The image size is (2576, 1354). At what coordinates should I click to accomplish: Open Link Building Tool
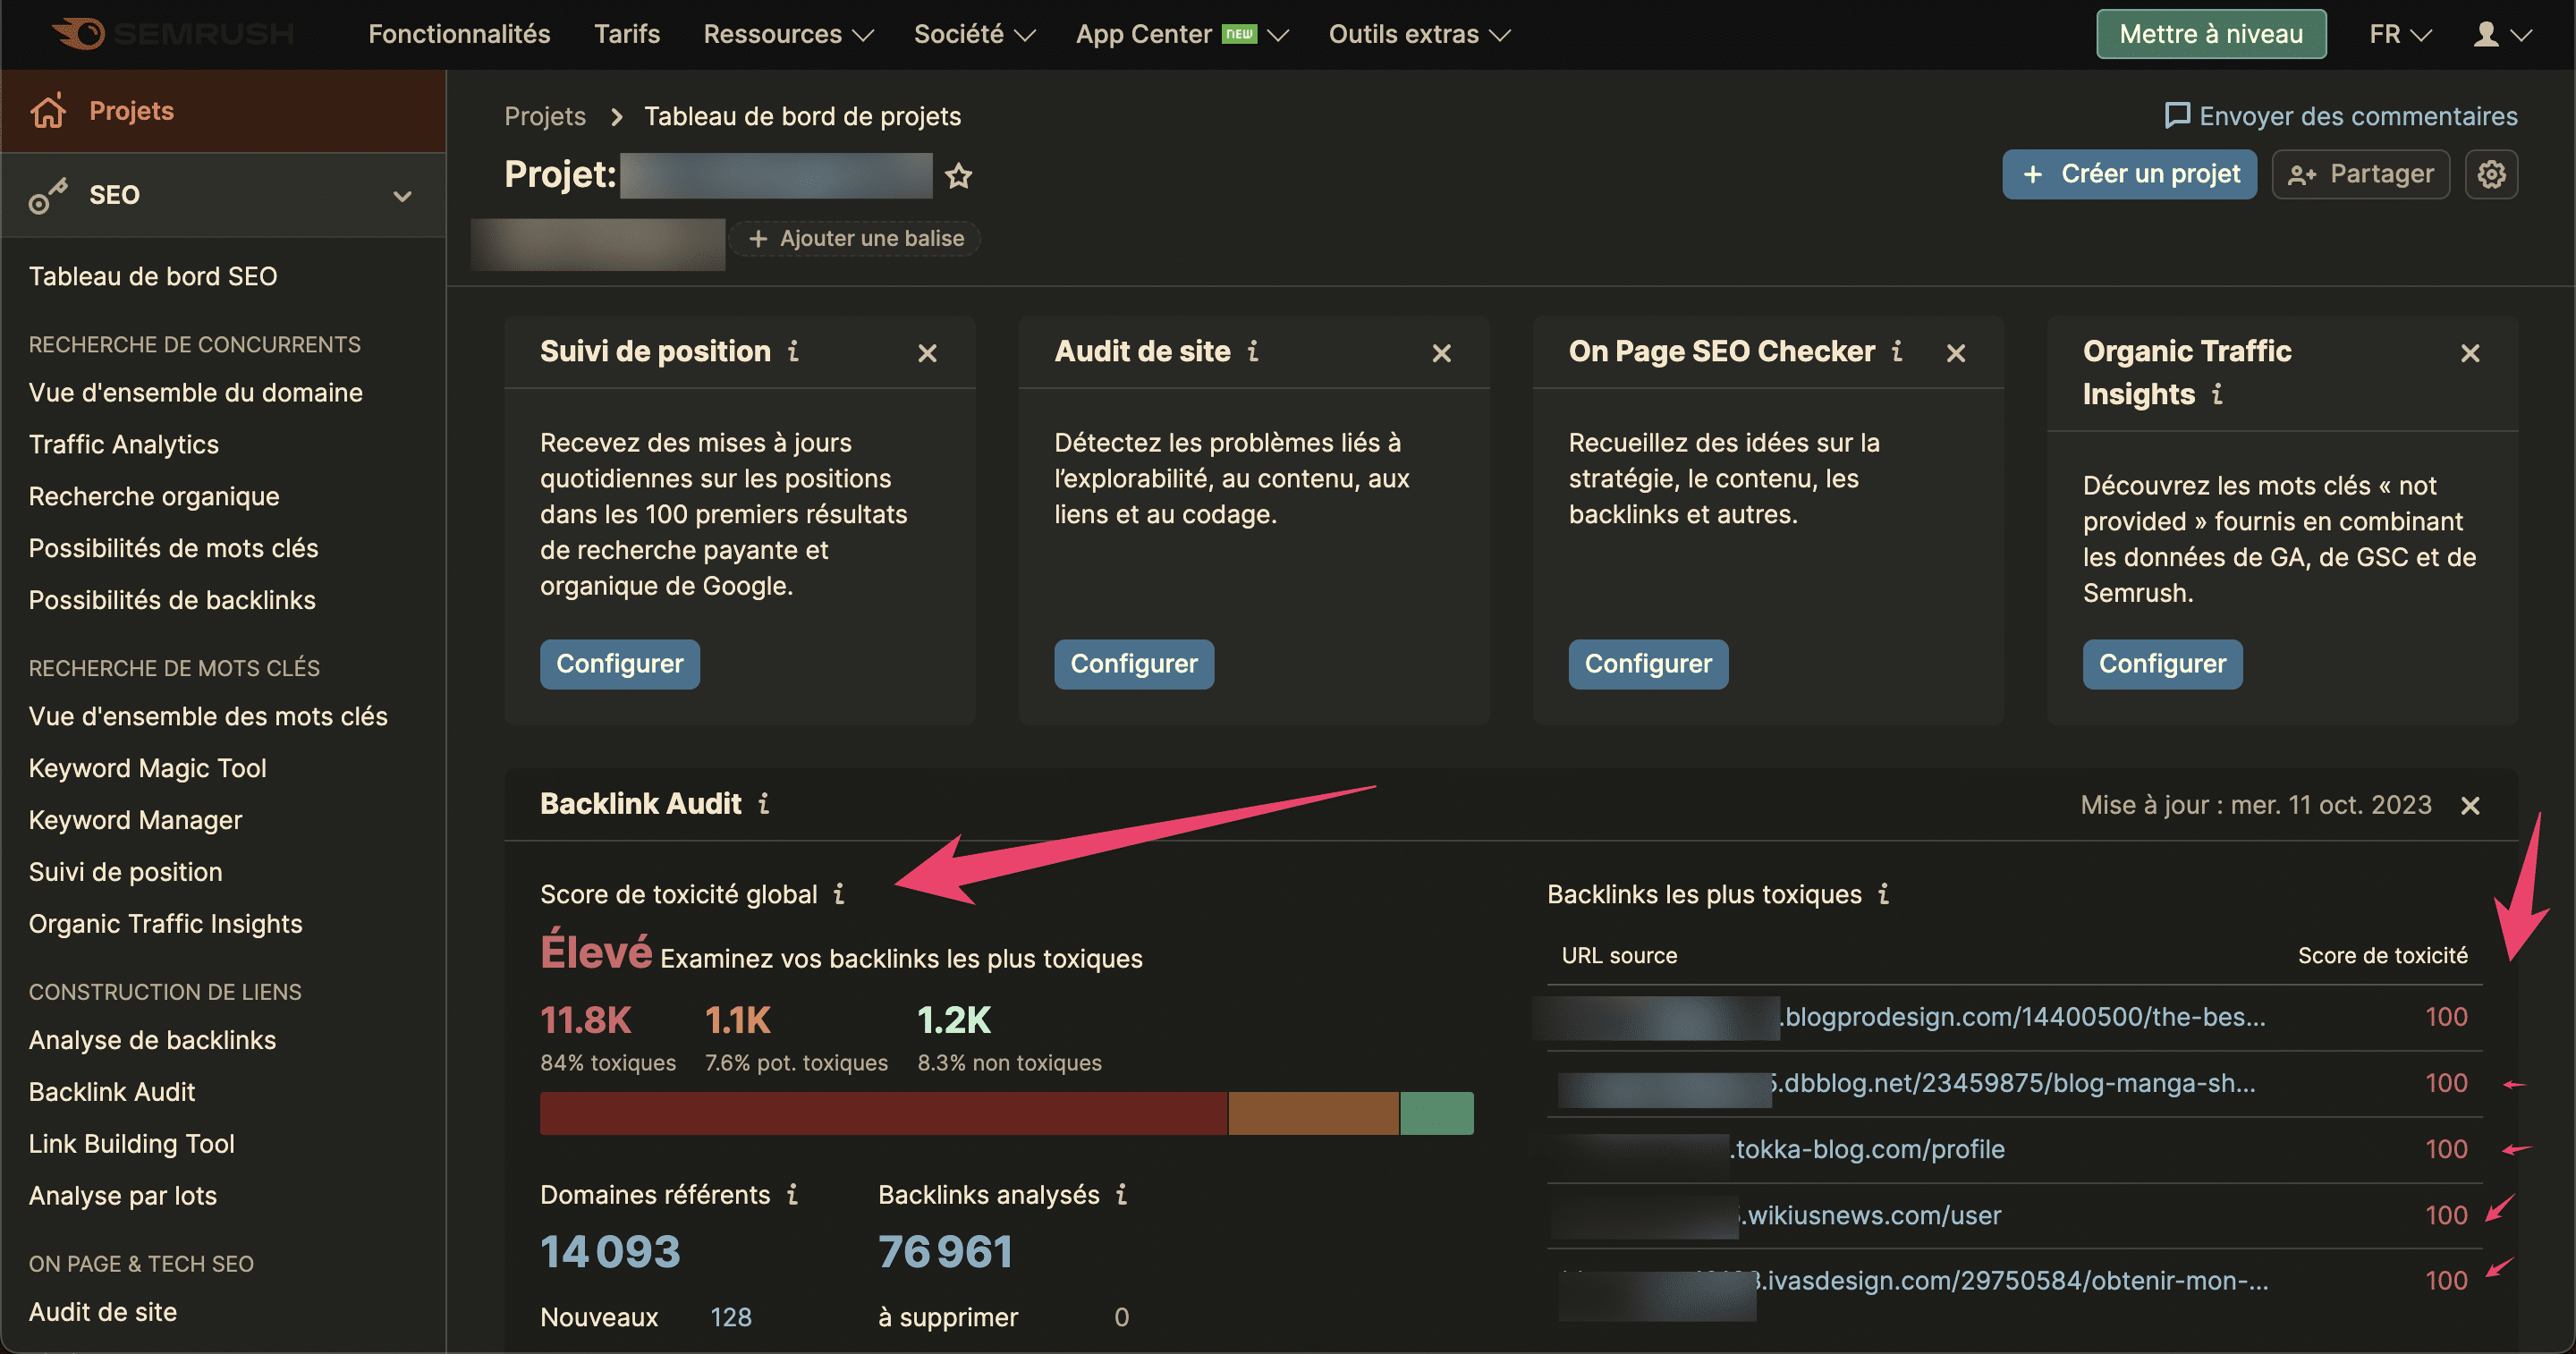pos(132,1144)
